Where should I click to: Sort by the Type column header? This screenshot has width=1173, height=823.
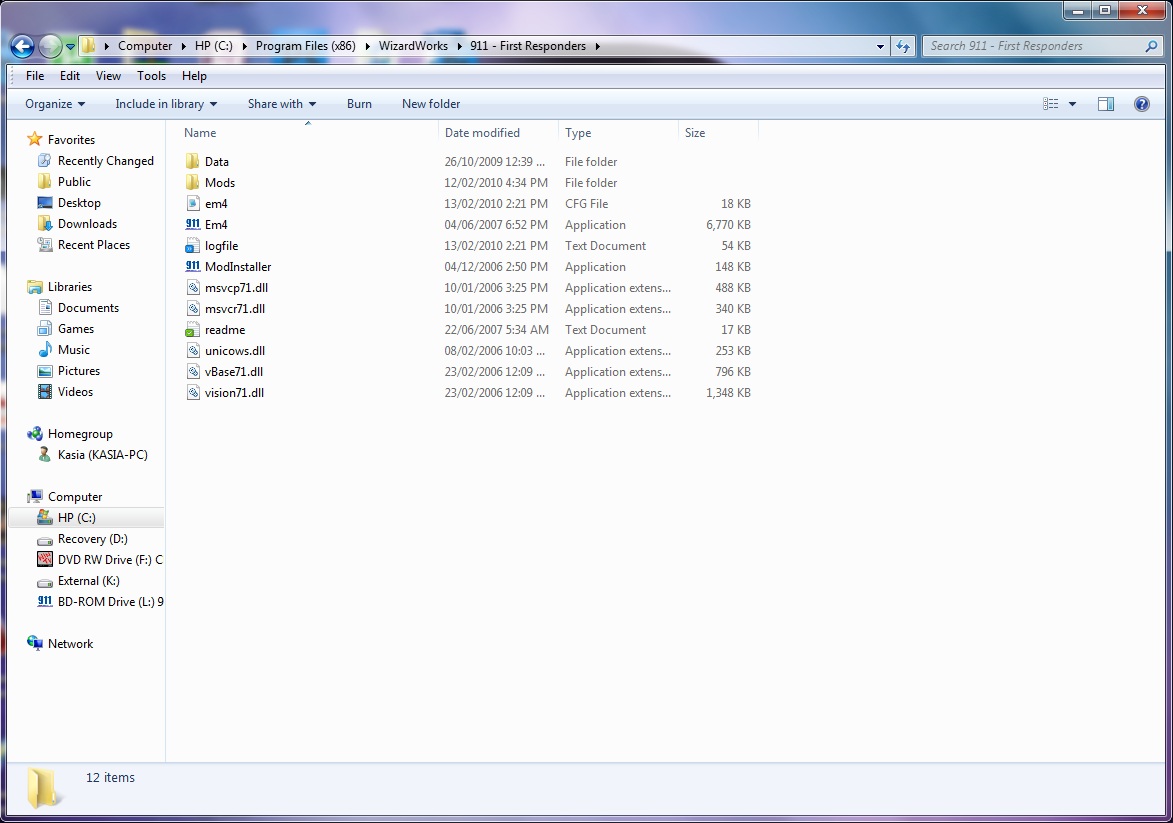(578, 132)
